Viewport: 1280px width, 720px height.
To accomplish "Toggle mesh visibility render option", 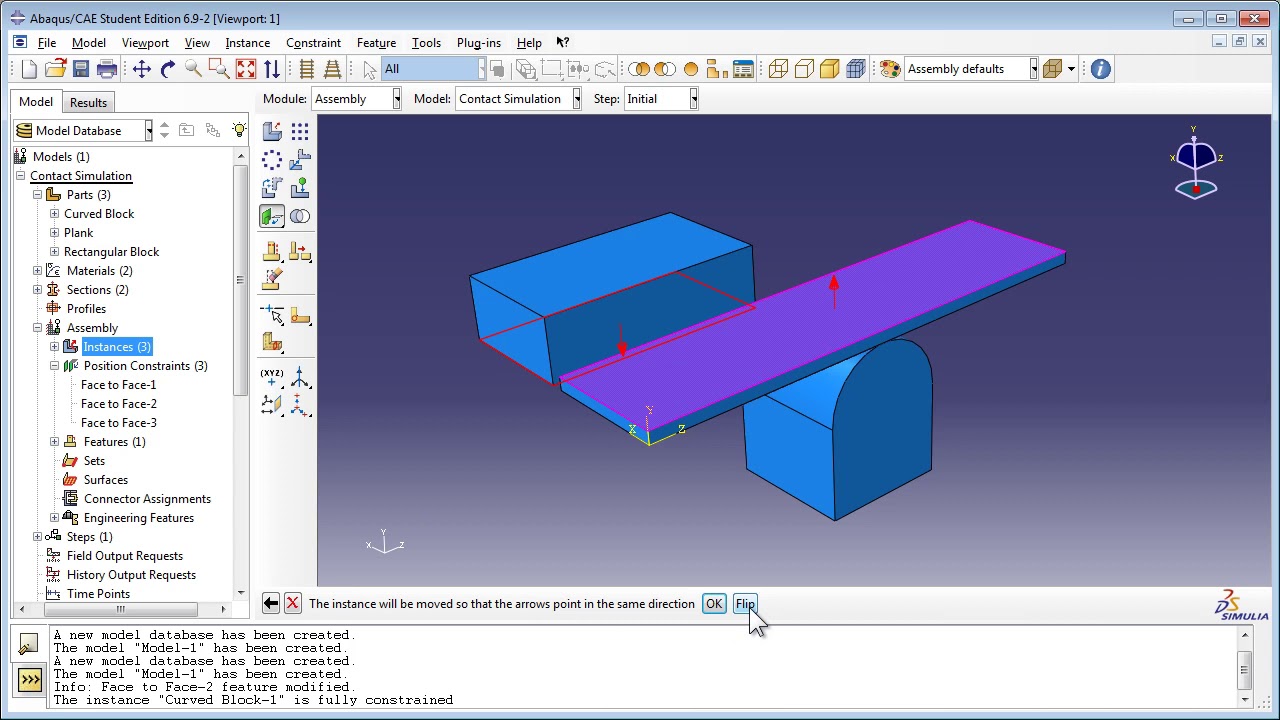I will [x=856, y=69].
